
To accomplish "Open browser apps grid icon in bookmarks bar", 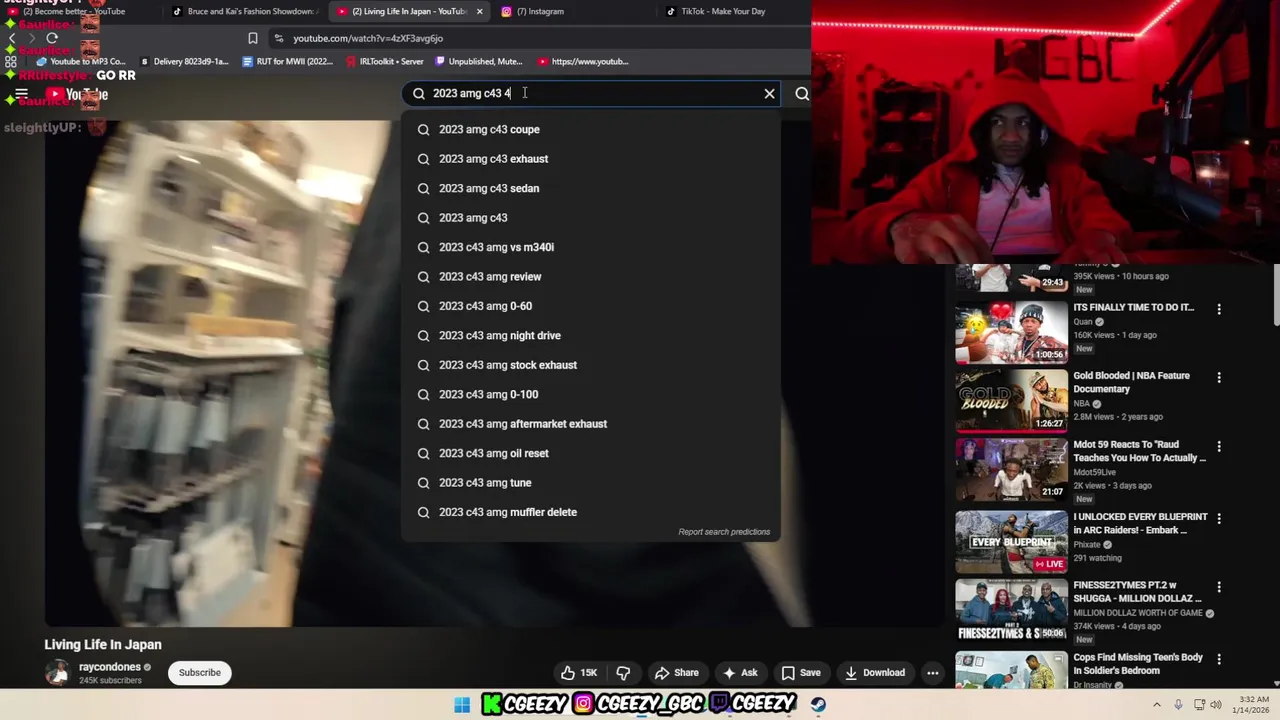I will click(x=11, y=61).
